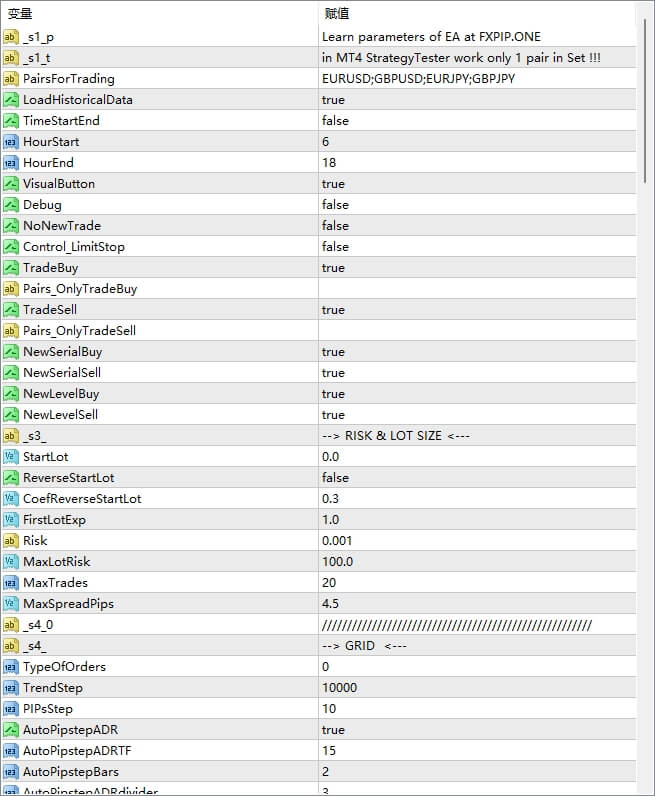This screenshot has height=796, width=655.
Task: Click the boolean icon next to NewSerialBuy
Action: pyautogui.click(x=11, y=352)
